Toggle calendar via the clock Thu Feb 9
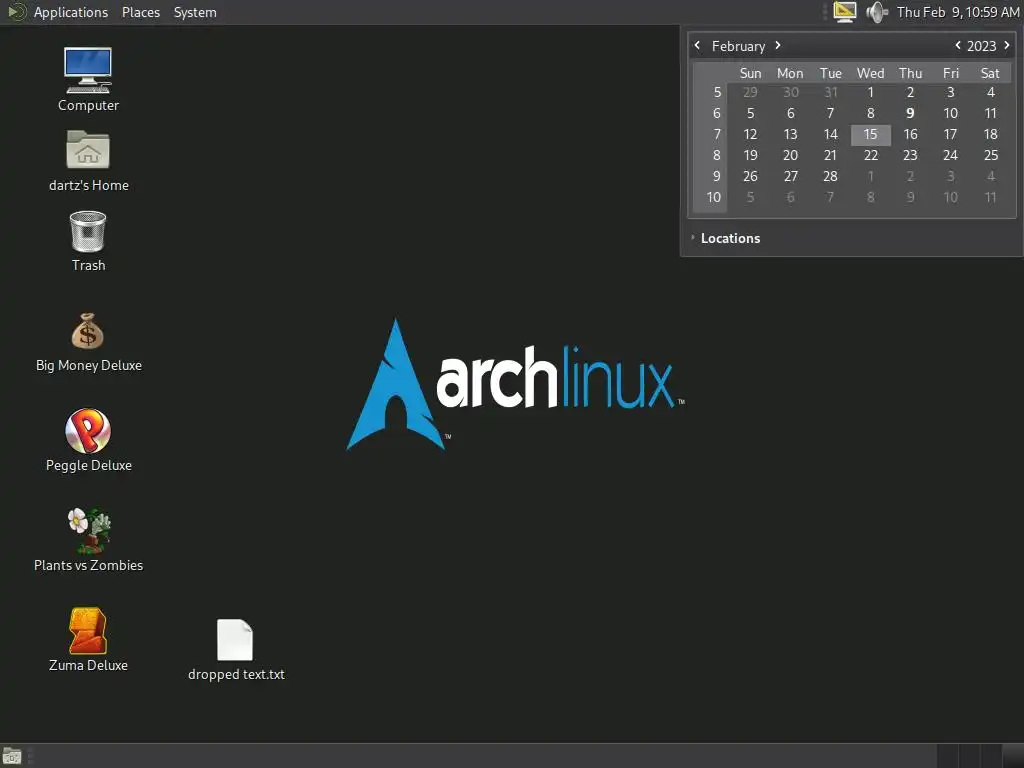This screenshot has width=1024, height=768. pos(957,12)
